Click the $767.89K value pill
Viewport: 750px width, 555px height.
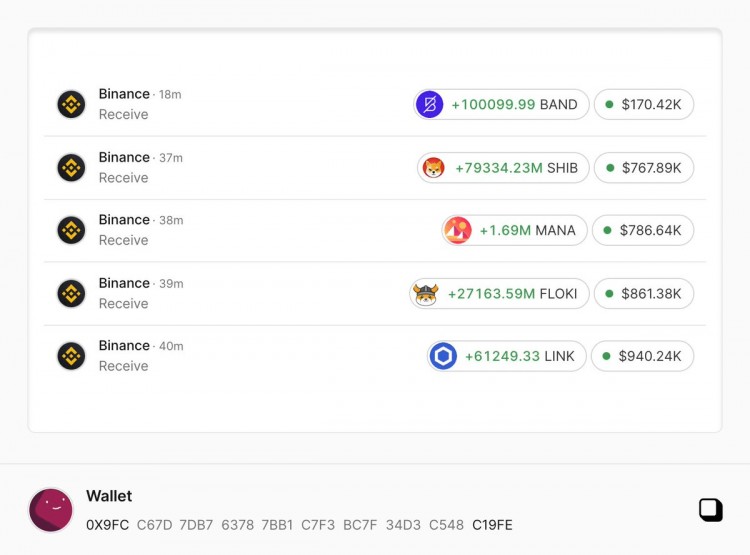tap(644, 168)
